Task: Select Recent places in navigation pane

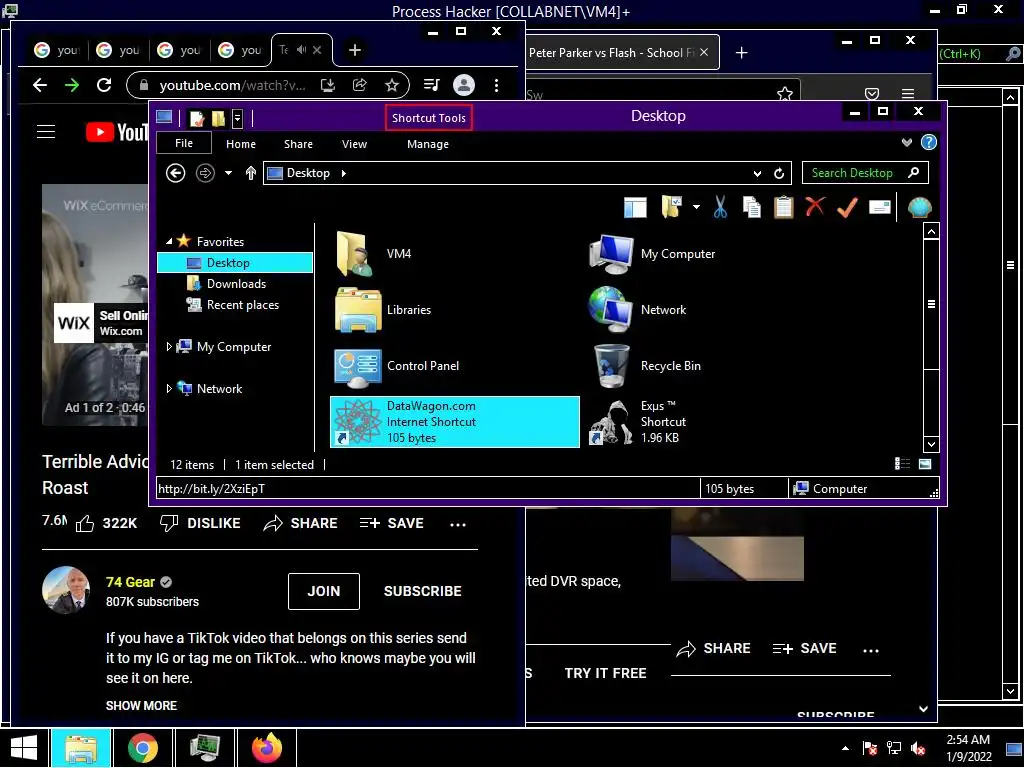Action: pos(243,304)
